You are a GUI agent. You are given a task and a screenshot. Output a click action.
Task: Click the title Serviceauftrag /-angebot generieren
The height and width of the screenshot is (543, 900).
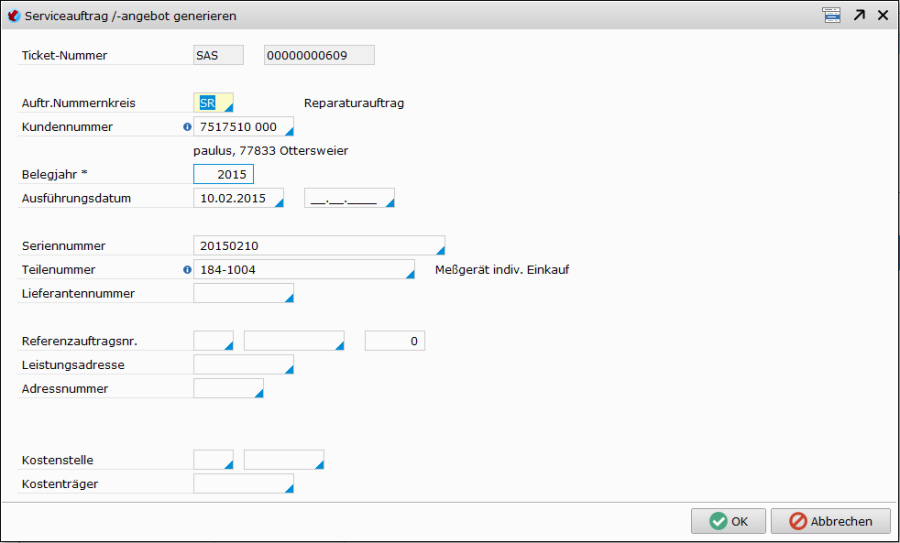(x=130, y=16)
